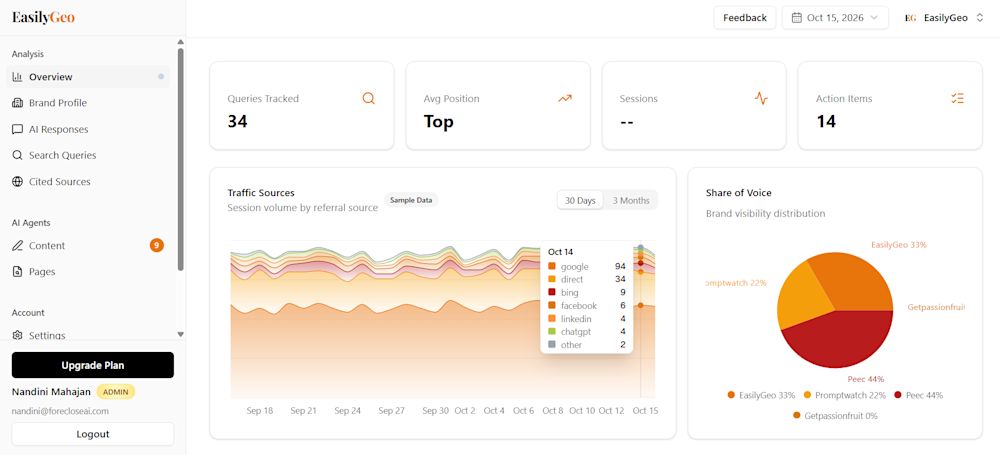Click the Logout button

[92, 434]
